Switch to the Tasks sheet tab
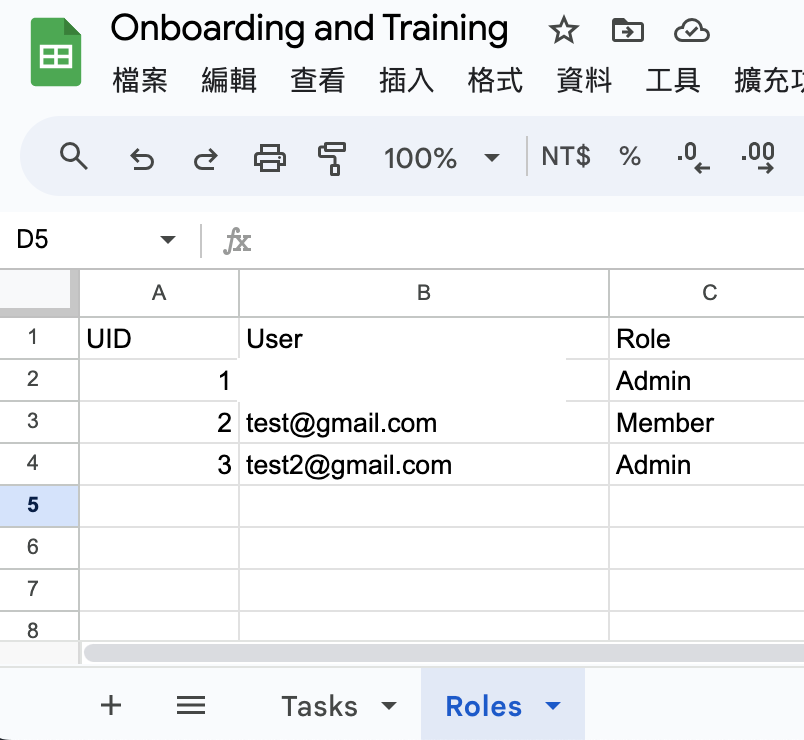The height and width of the screenshot is (740, 804). tap(319, 706)
